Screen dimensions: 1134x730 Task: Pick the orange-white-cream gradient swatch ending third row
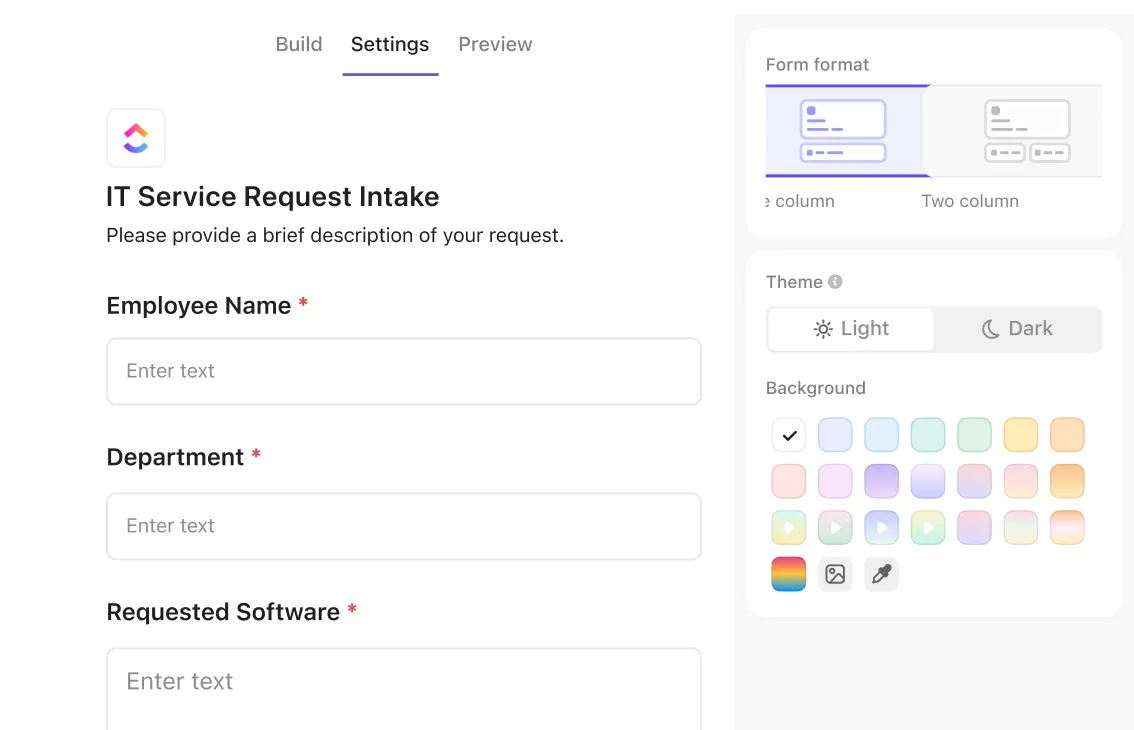click(1067, 528)
